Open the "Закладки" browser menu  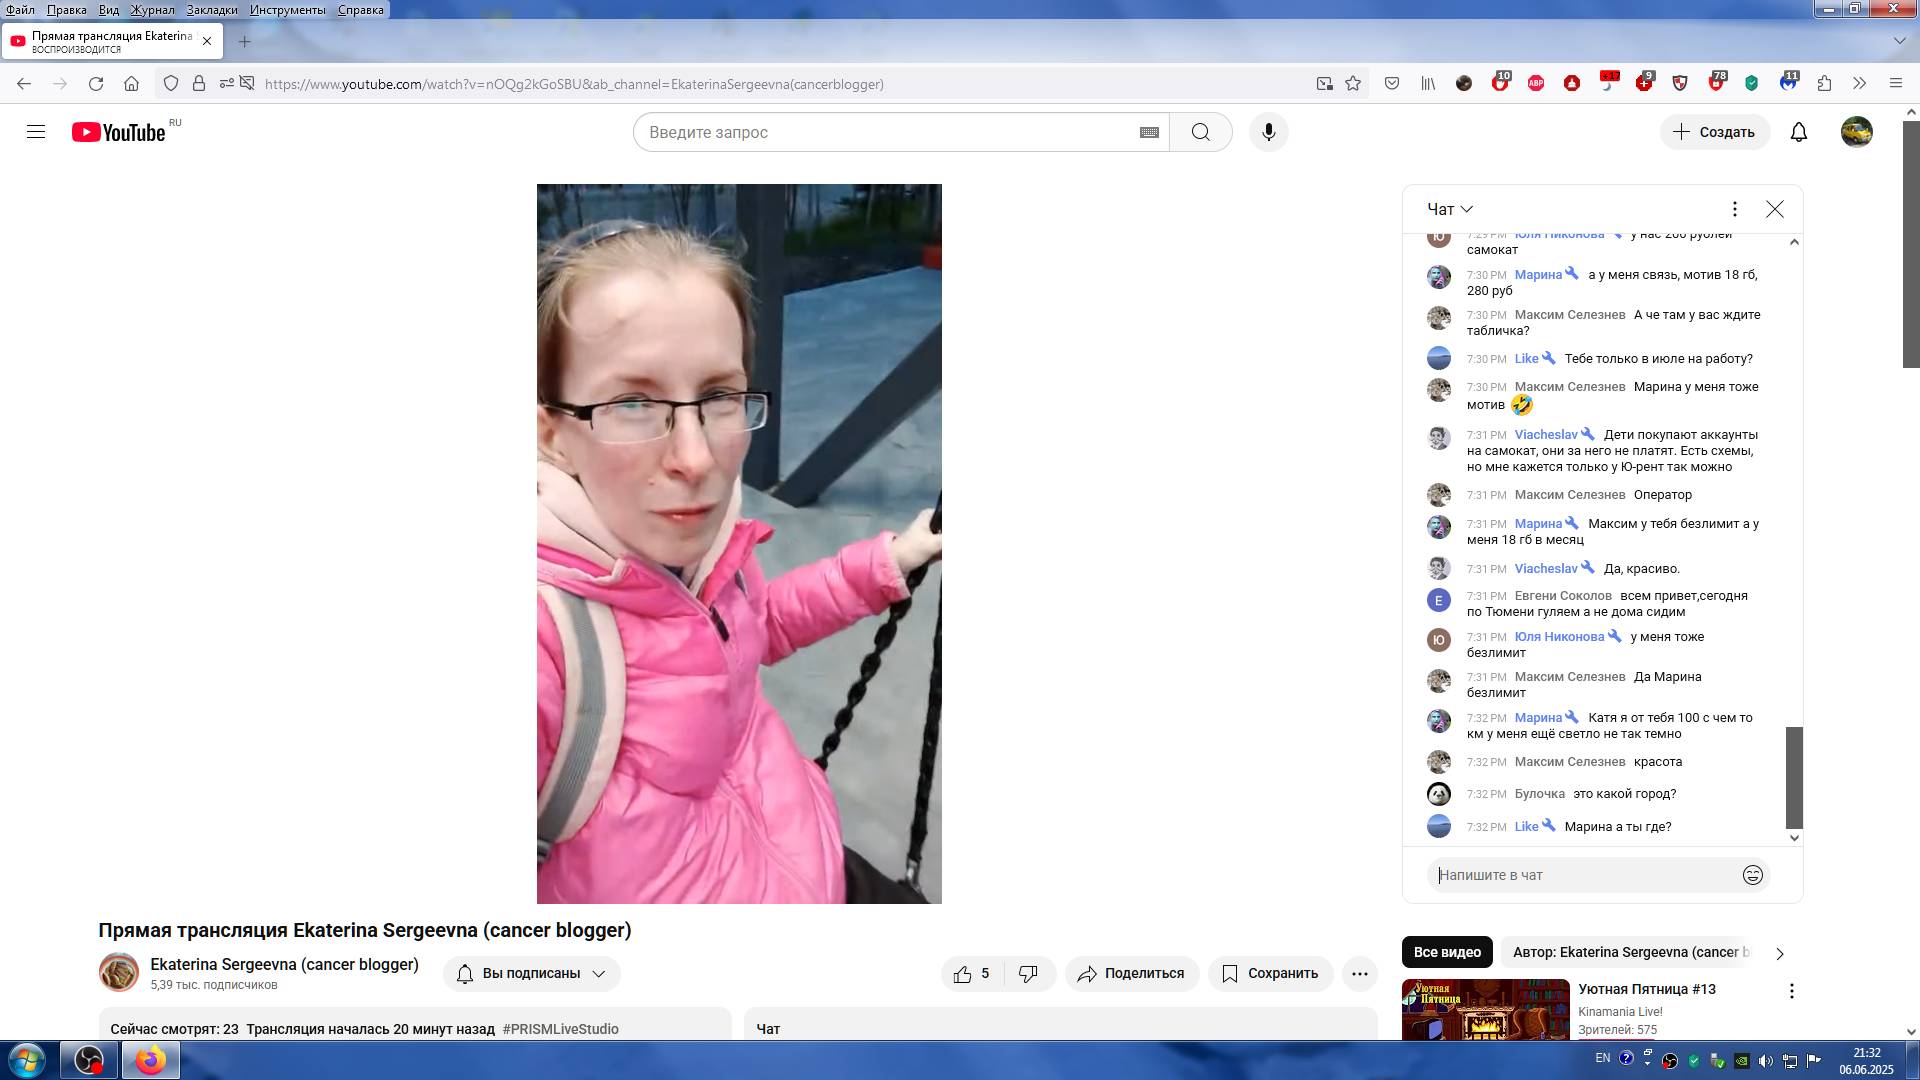point(211,9)
